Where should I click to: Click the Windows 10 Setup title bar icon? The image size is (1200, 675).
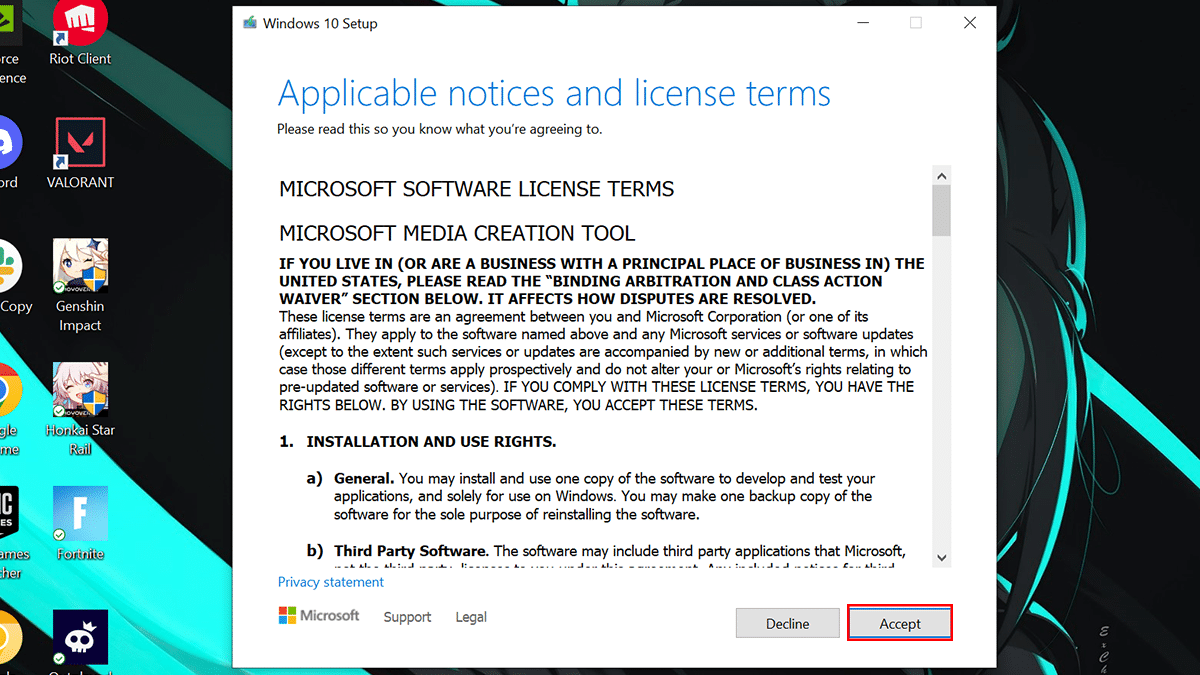click(250, 23)
